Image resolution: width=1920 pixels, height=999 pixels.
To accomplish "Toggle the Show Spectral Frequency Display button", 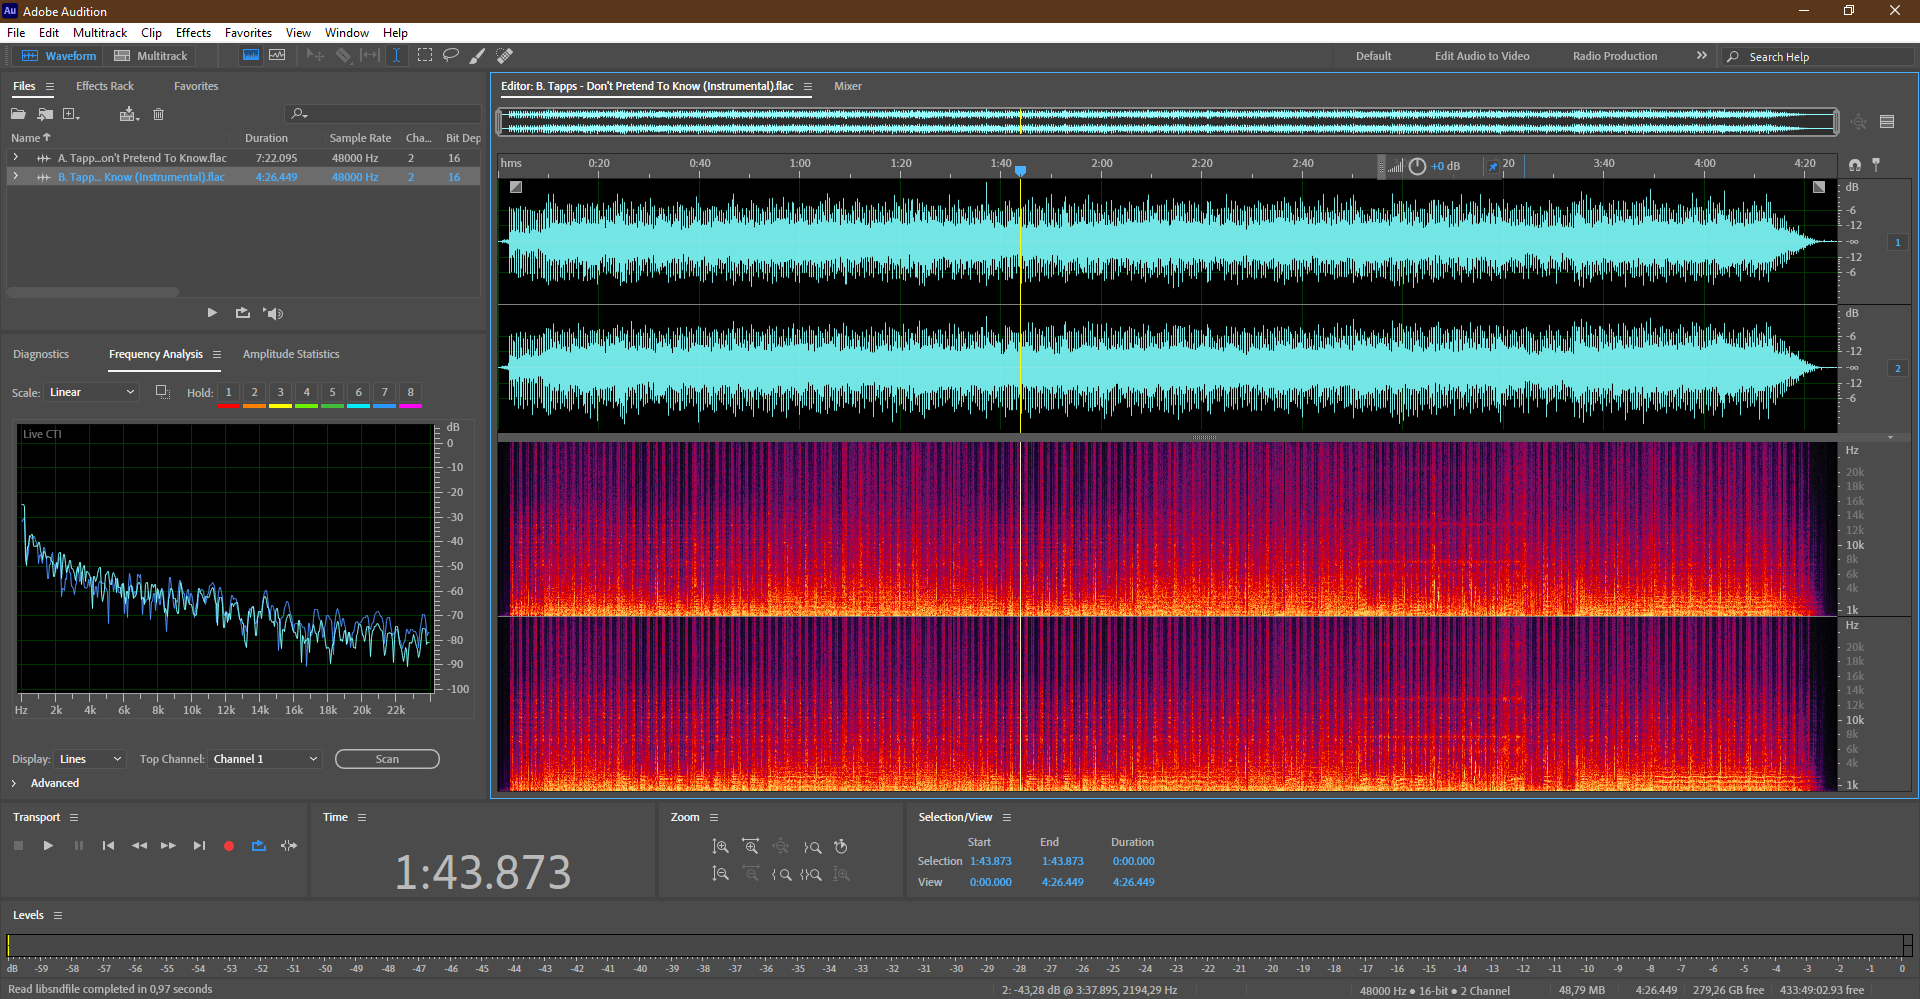I will click(251, 55).
